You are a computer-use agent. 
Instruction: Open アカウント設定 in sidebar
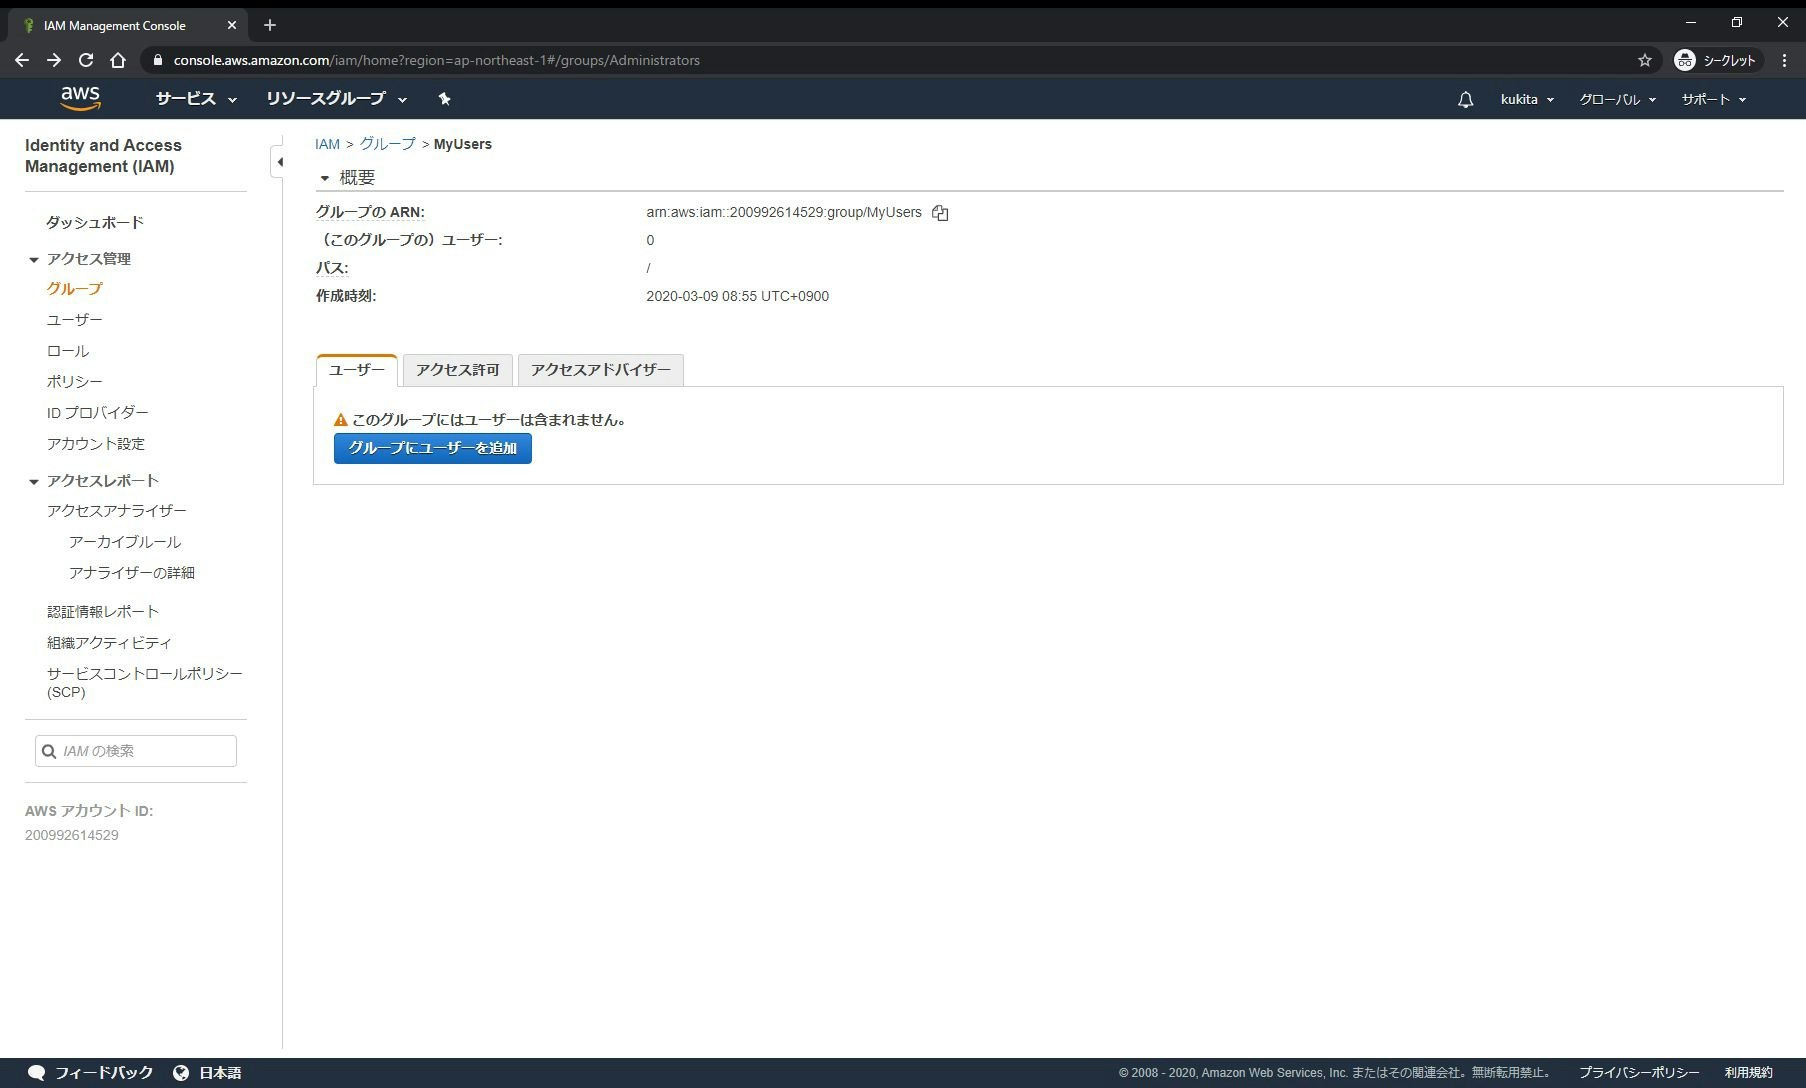(x=95, y=443)
